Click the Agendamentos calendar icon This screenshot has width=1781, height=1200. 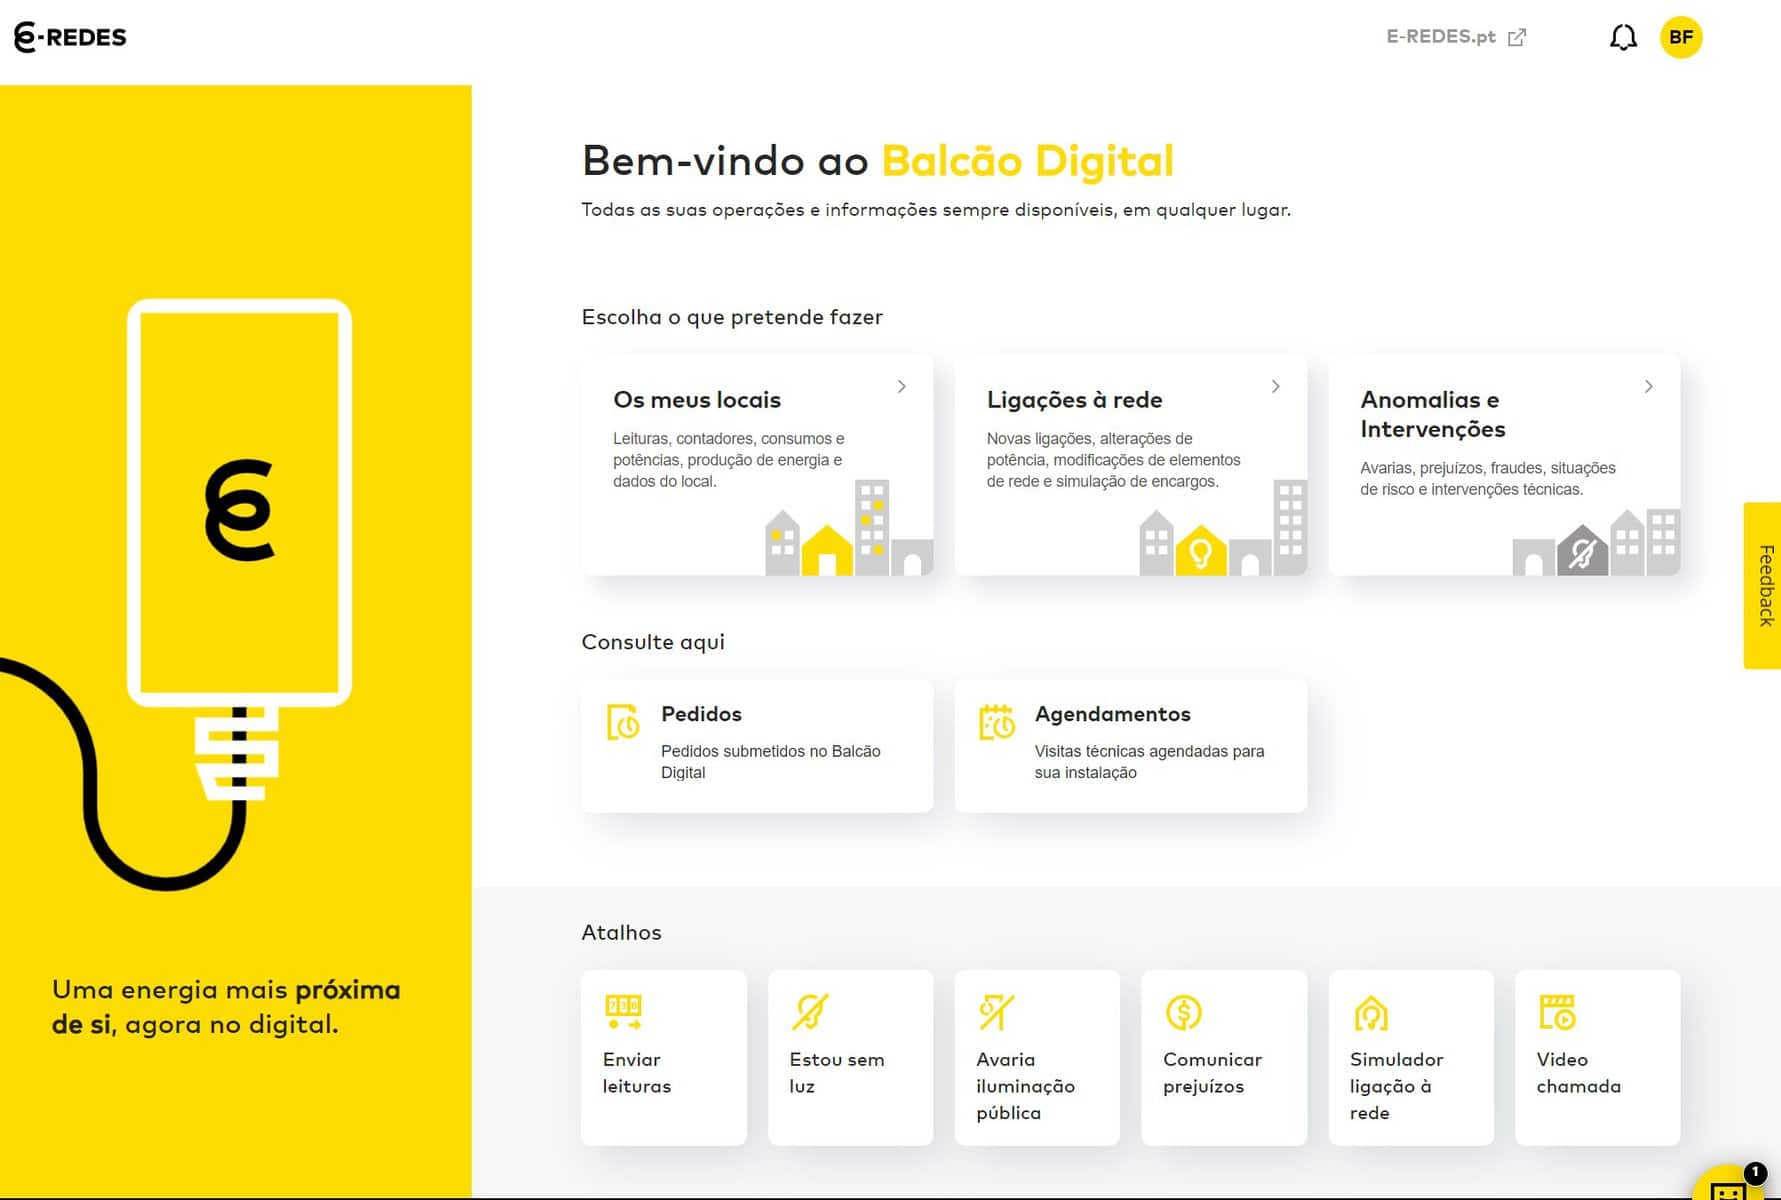(996, 722)
